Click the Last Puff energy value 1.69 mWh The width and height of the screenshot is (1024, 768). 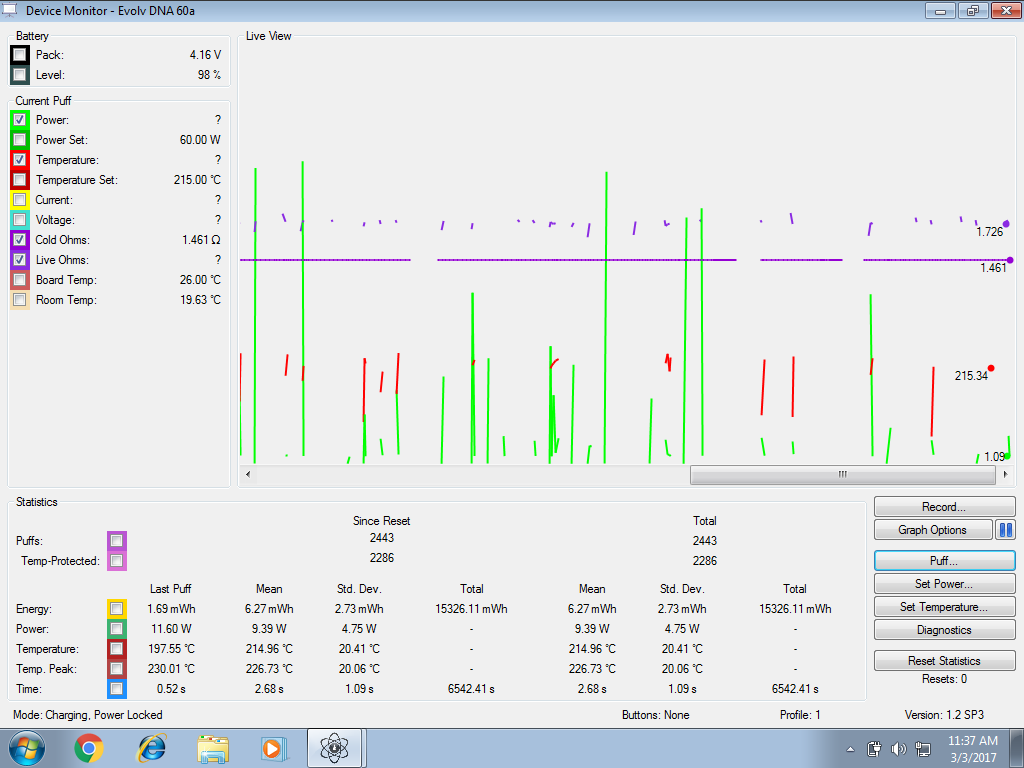[171, 609]
